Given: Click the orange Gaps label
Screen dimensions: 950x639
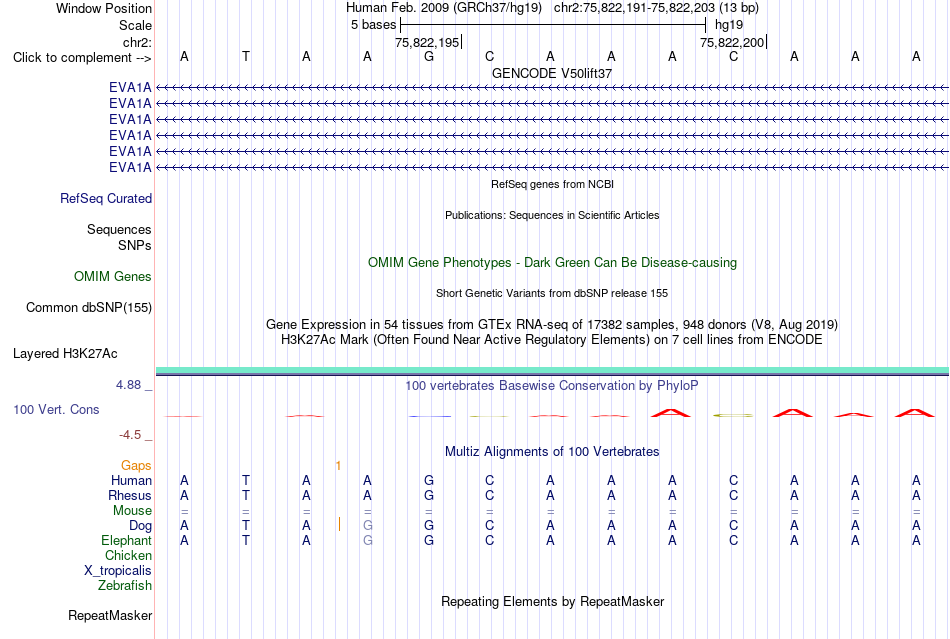Looking at the screenshot, I should tap(136, 466).
